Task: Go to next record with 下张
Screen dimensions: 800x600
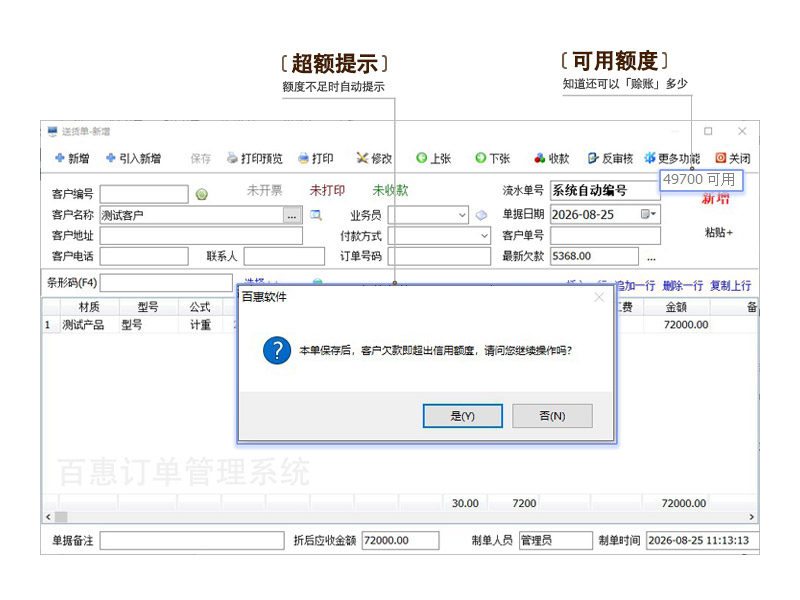Action: click(x=492, y=159)
